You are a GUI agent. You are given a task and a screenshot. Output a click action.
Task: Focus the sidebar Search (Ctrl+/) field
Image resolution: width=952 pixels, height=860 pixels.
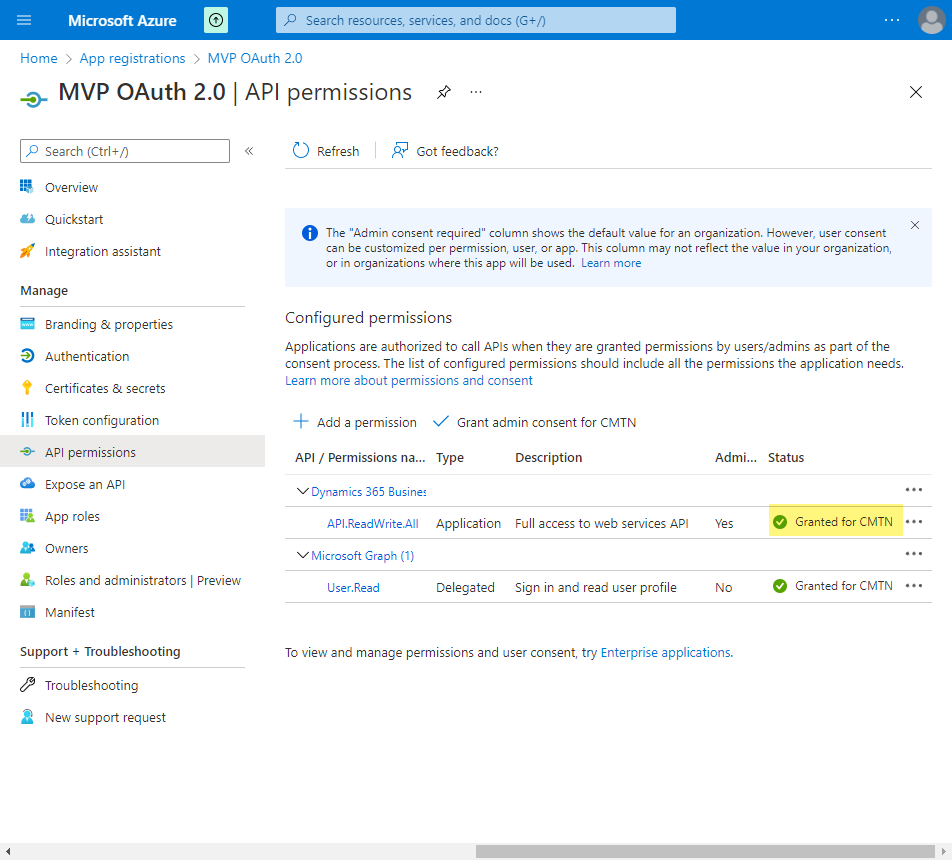[x=125, y=151]
